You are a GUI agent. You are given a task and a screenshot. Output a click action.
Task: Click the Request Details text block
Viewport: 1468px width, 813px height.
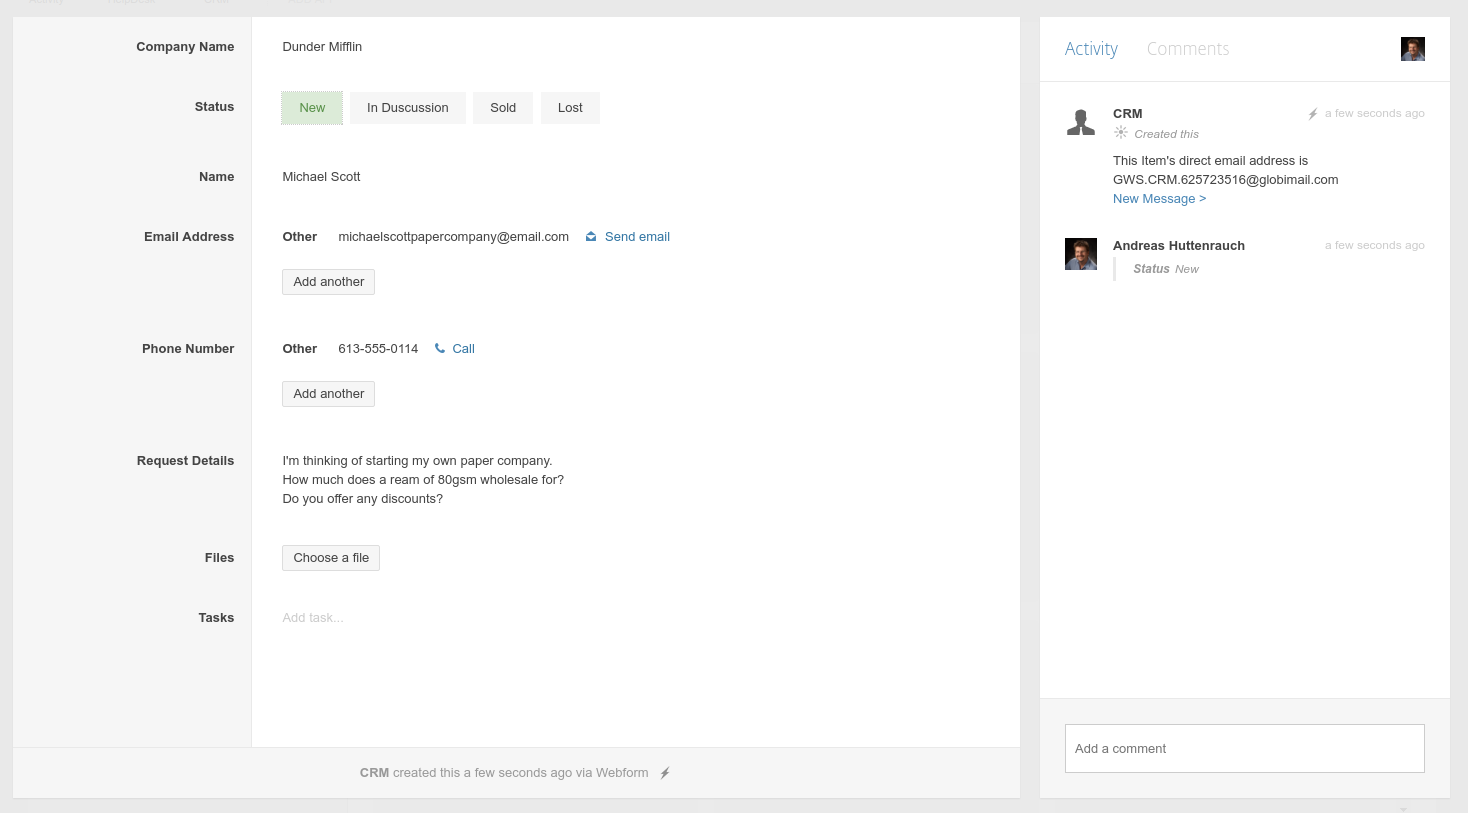[423, 480]
